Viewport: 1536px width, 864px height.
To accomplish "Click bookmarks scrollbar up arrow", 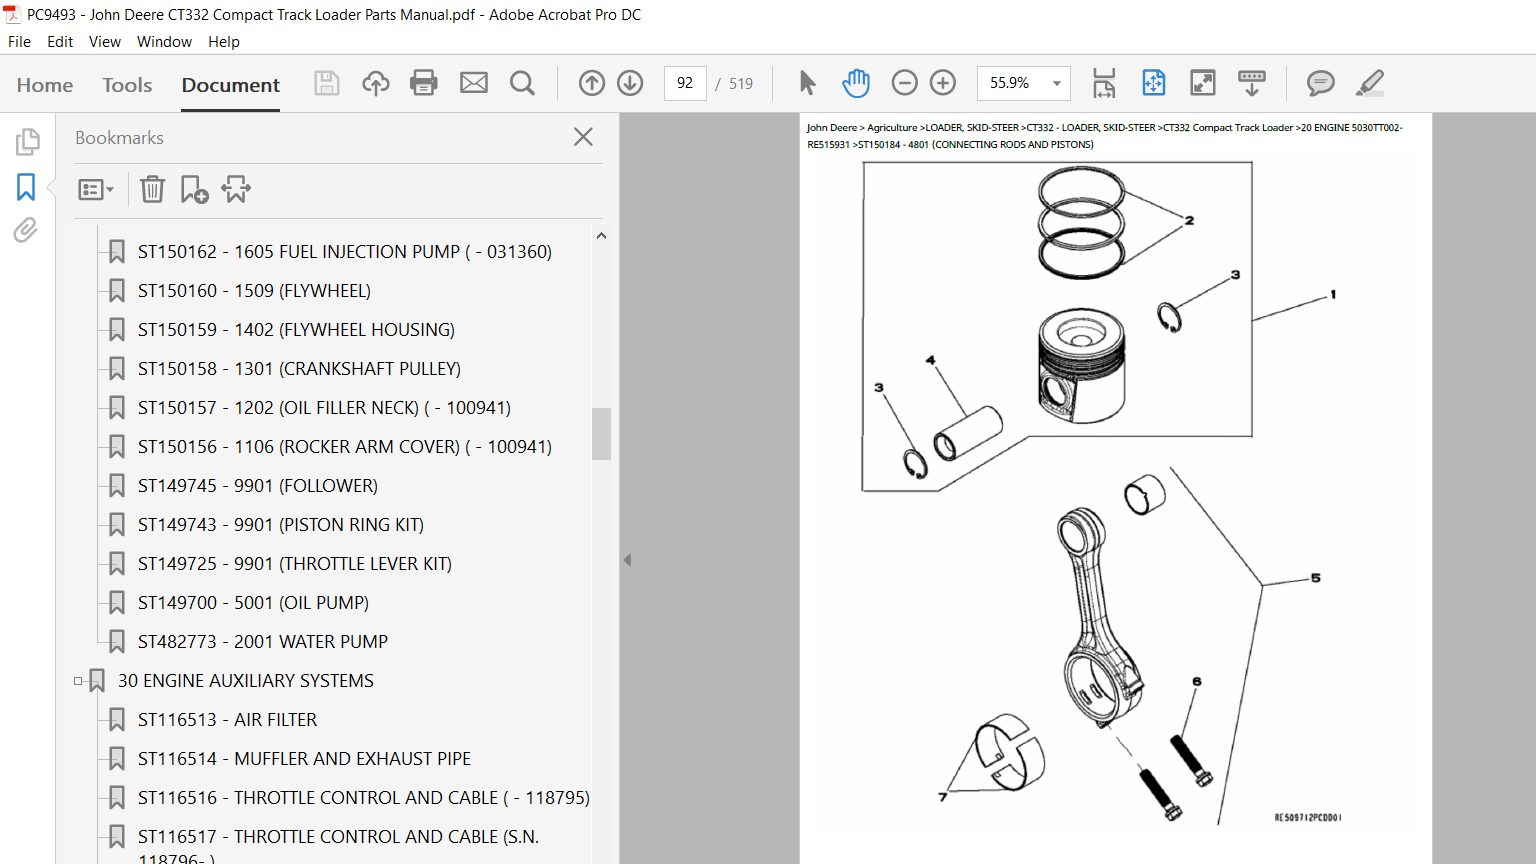I will (601, 236).
